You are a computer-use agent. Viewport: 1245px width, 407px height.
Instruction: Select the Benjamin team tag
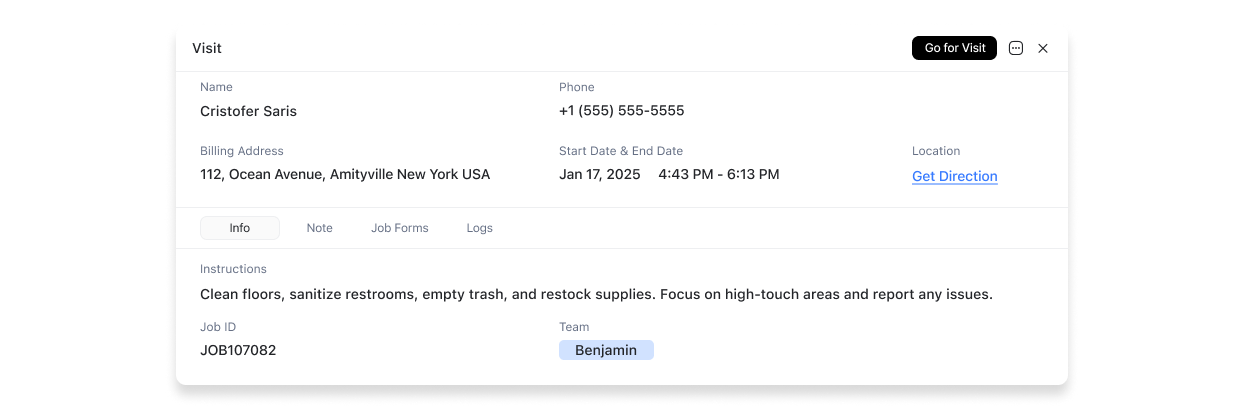click(606, 350)
